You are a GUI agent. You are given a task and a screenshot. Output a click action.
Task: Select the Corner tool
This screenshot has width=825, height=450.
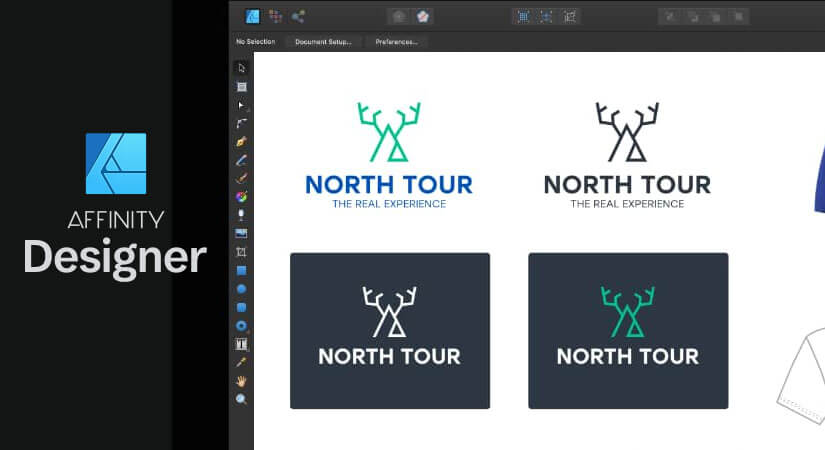(242, 124)
